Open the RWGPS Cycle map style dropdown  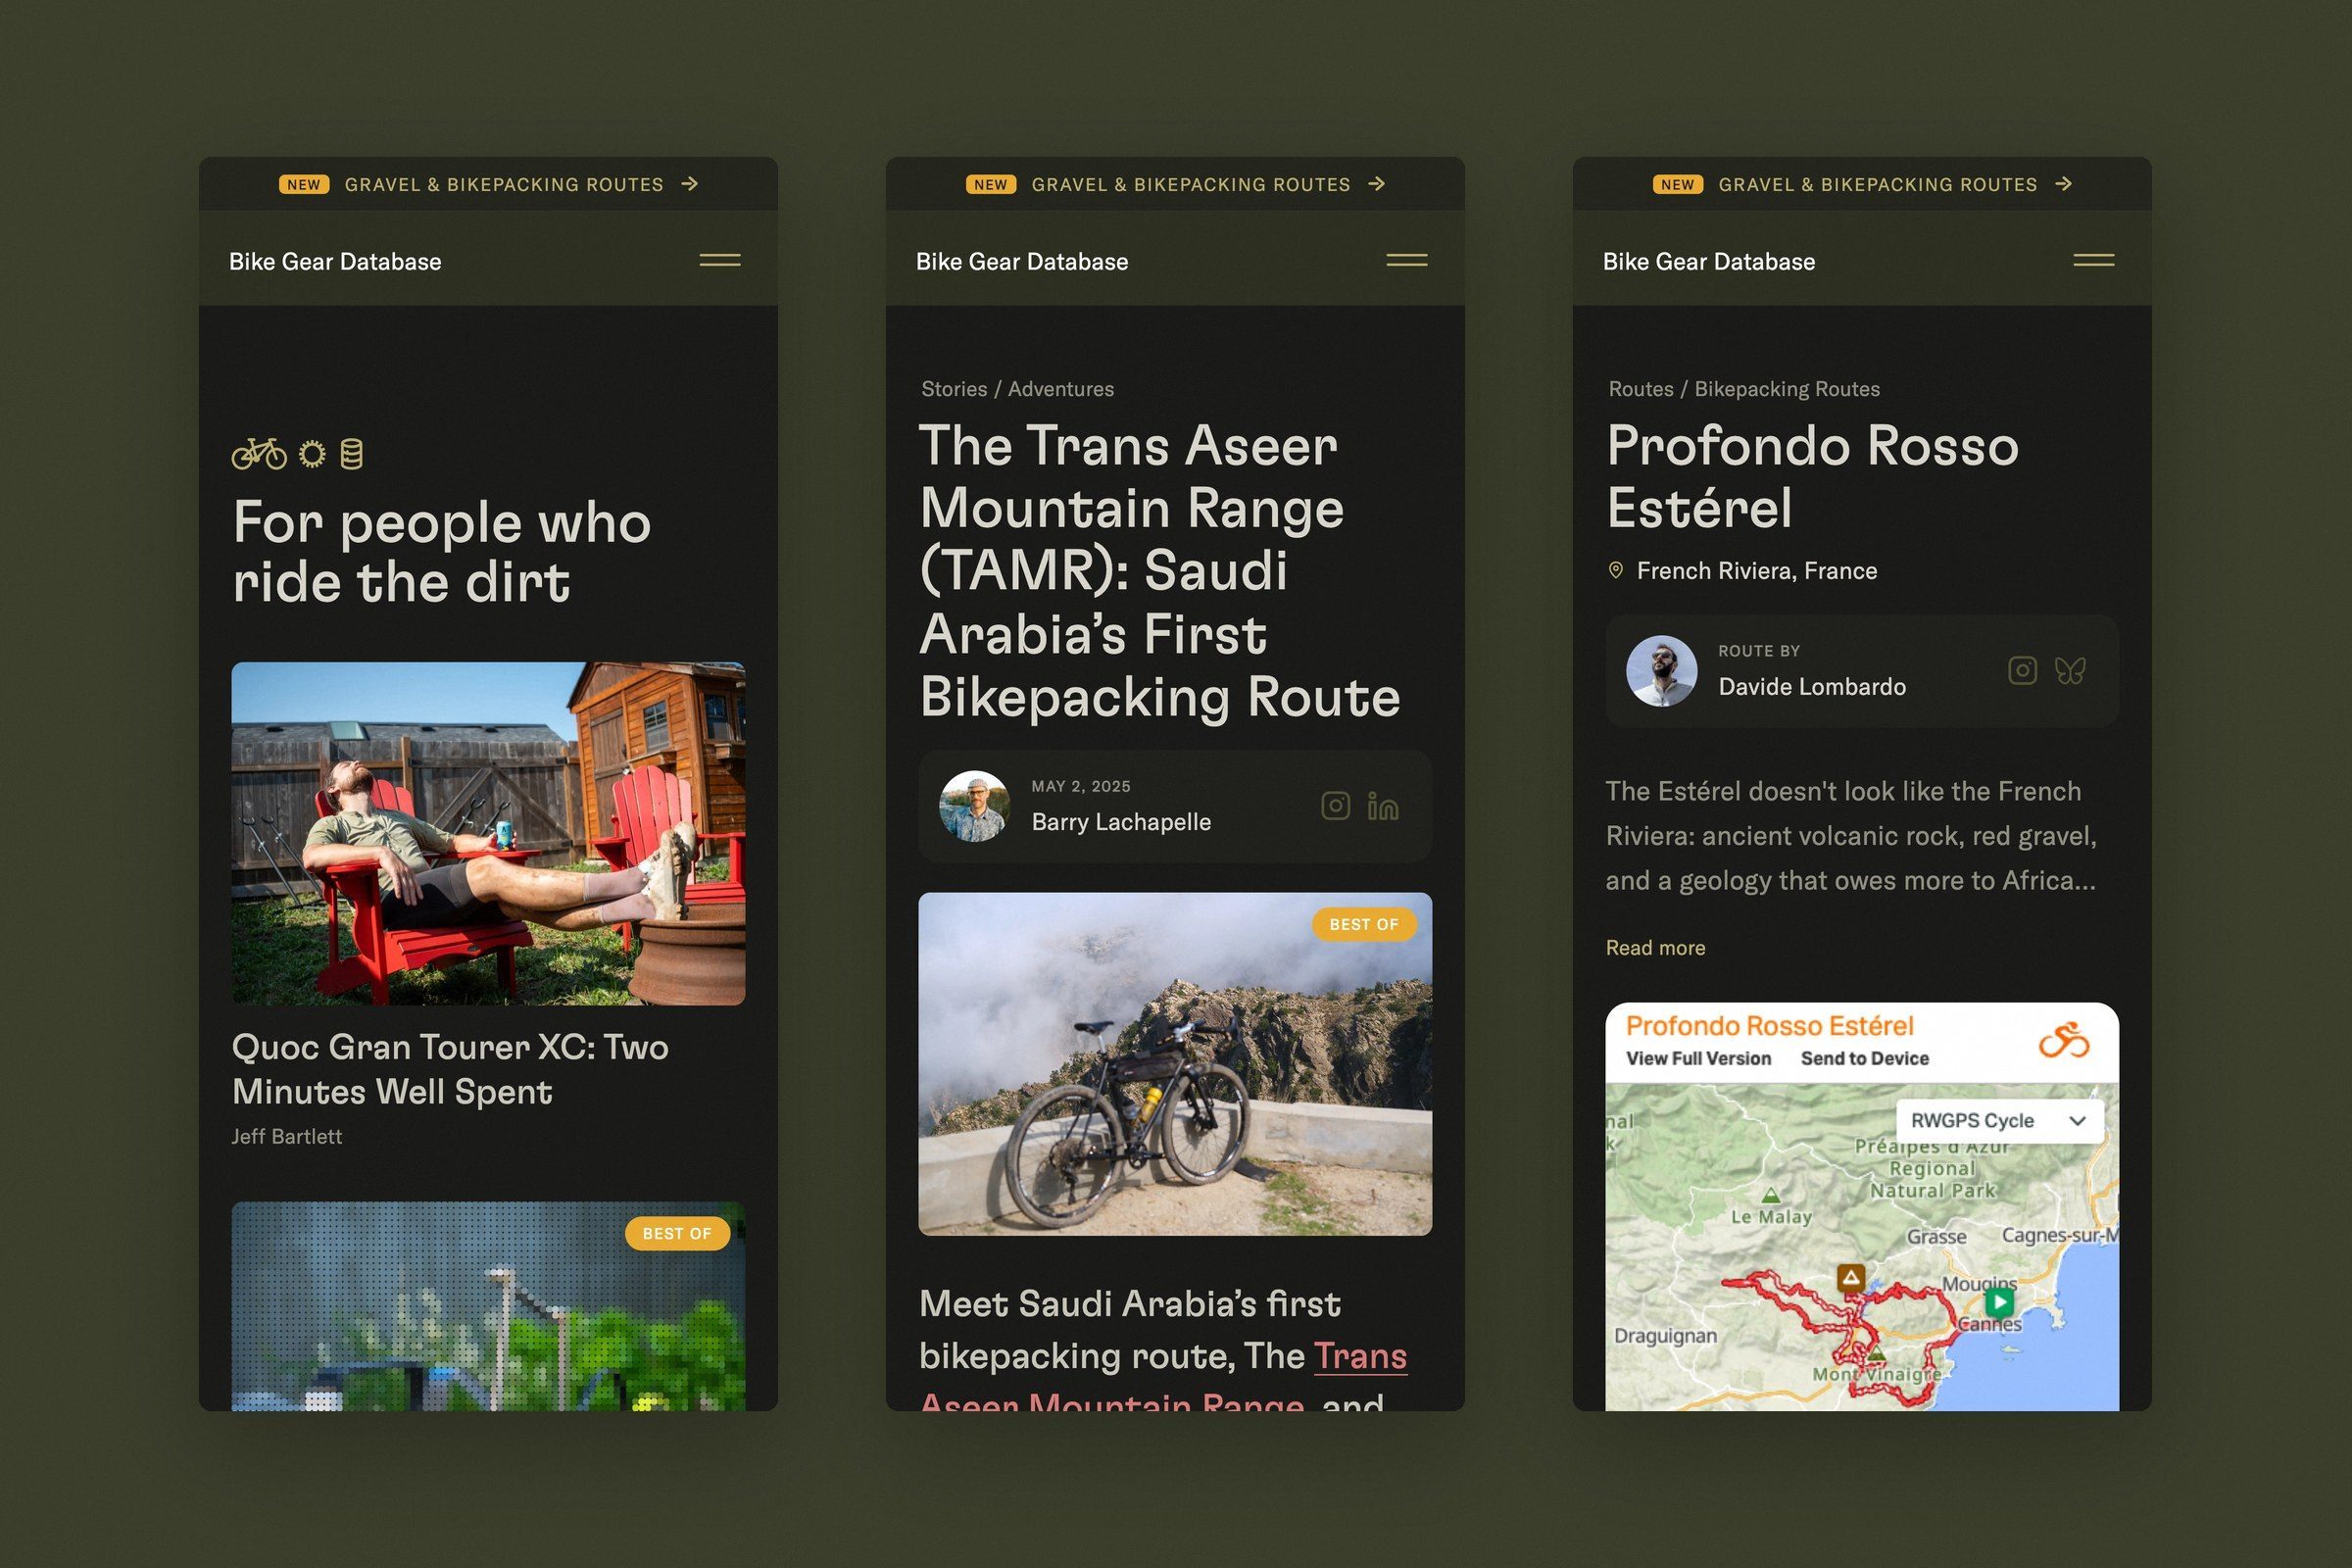1999,1121
